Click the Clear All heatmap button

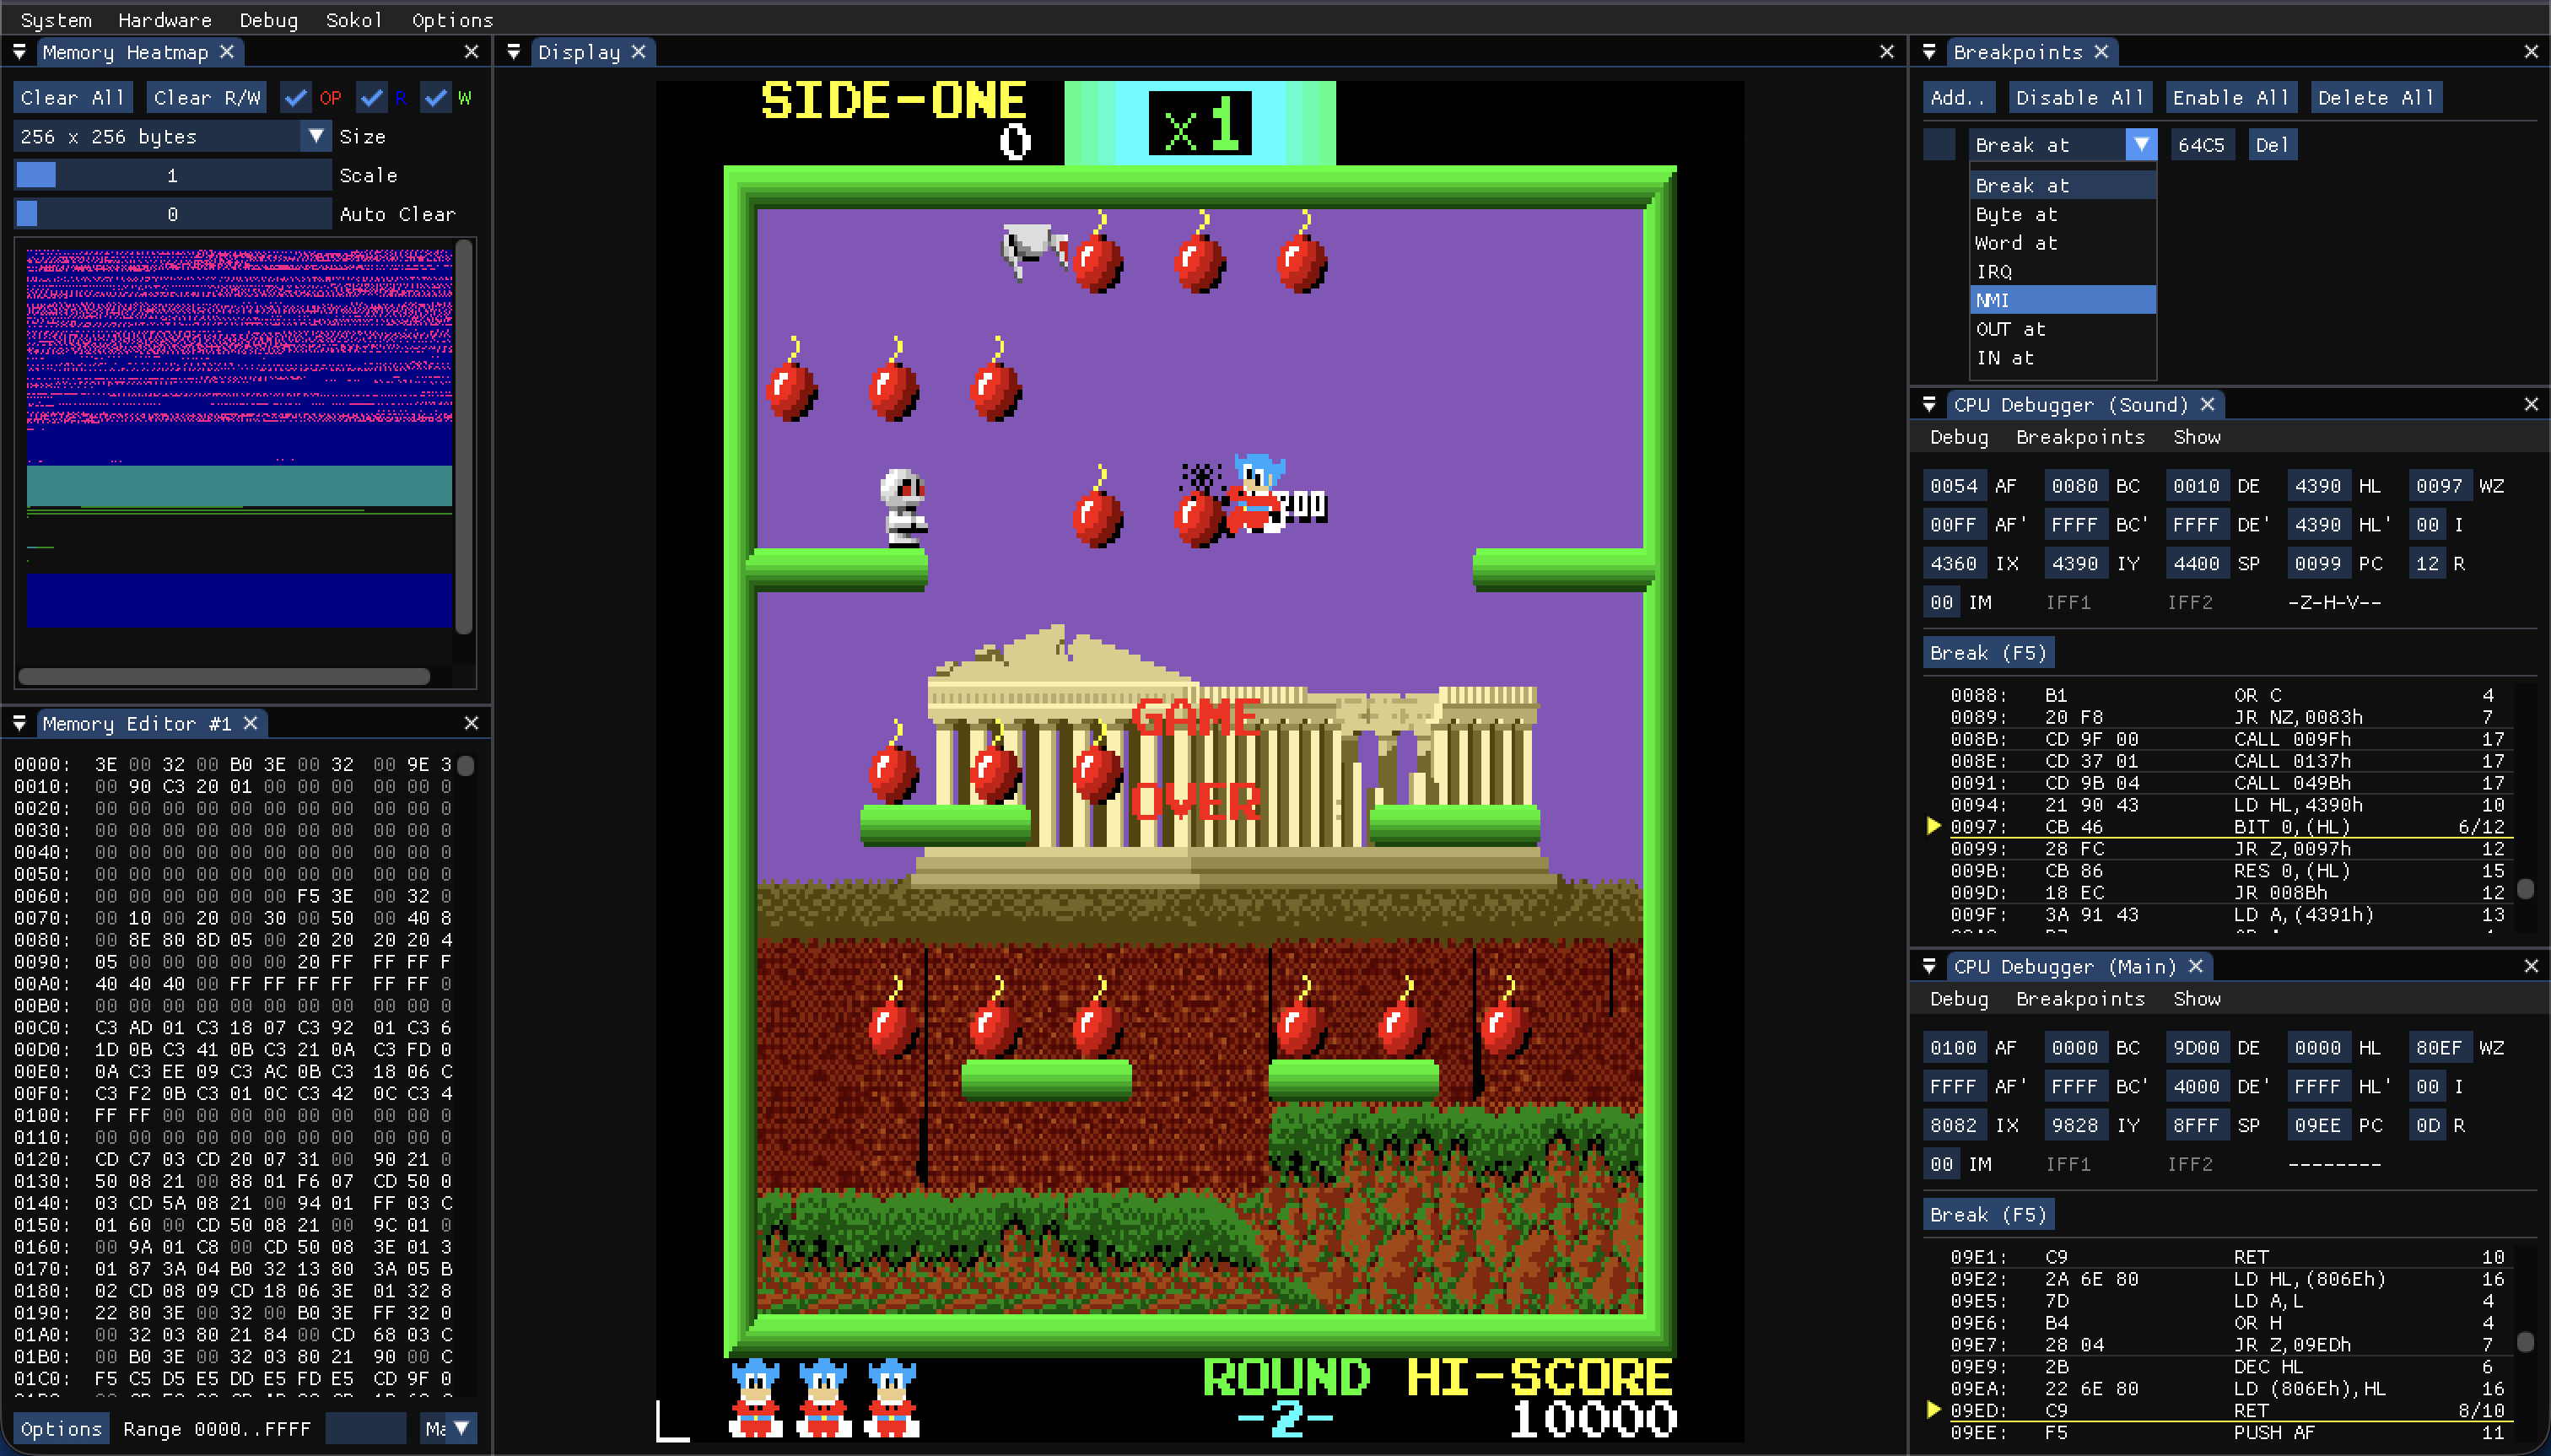(72, 98)
